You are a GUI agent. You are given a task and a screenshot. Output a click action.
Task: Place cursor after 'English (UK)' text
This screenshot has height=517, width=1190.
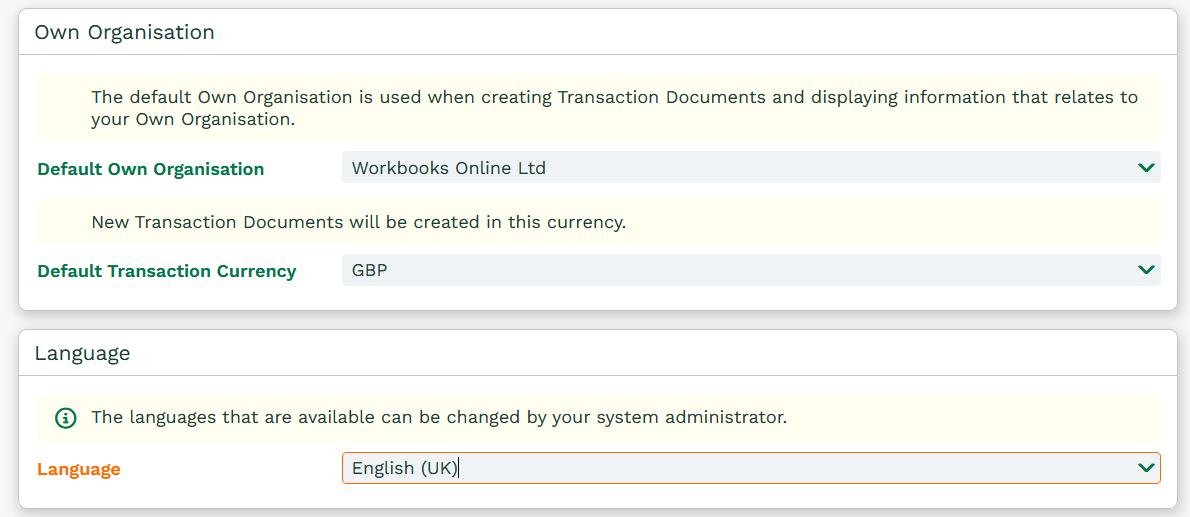459,468
